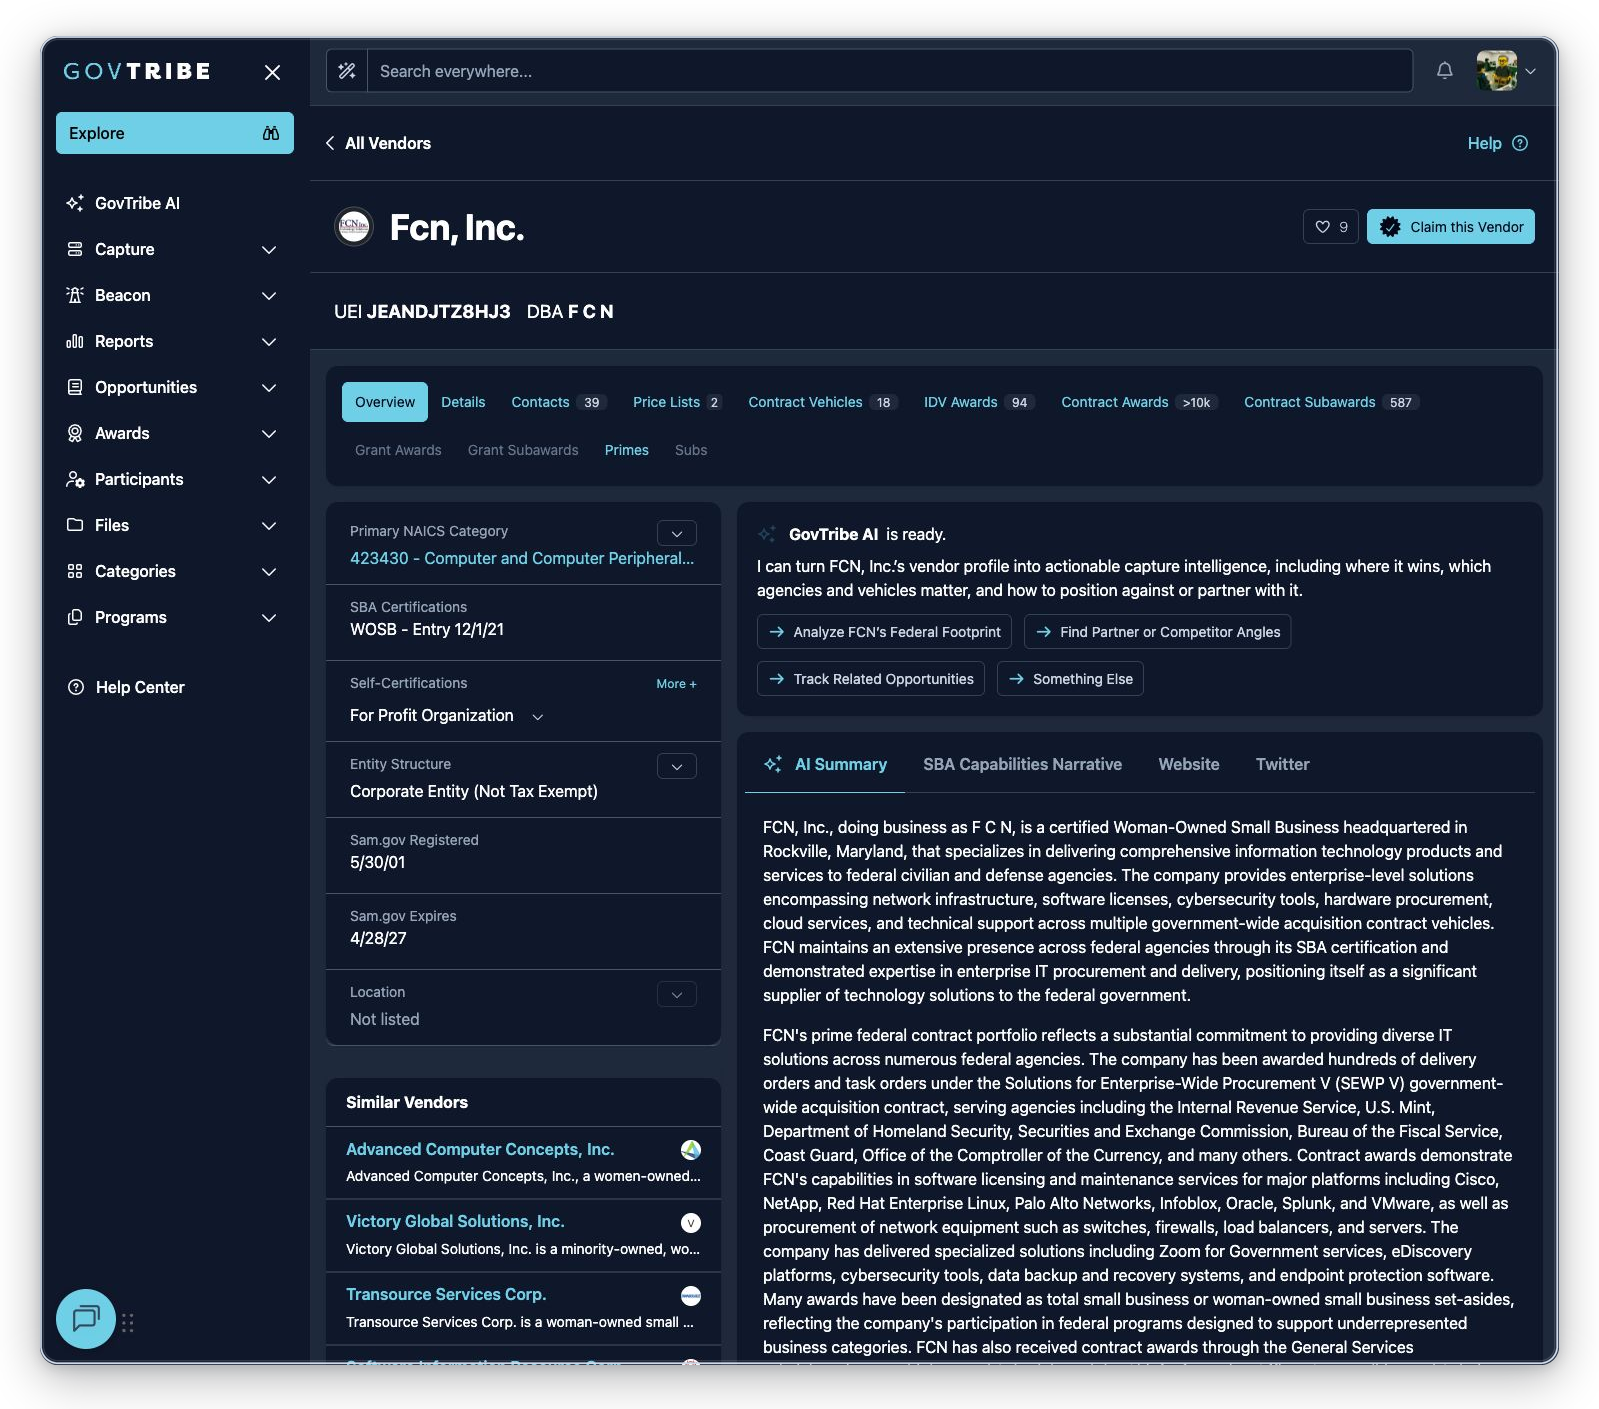
Task: Expand the Opportunities menu chevron
Action: point(269,387)
